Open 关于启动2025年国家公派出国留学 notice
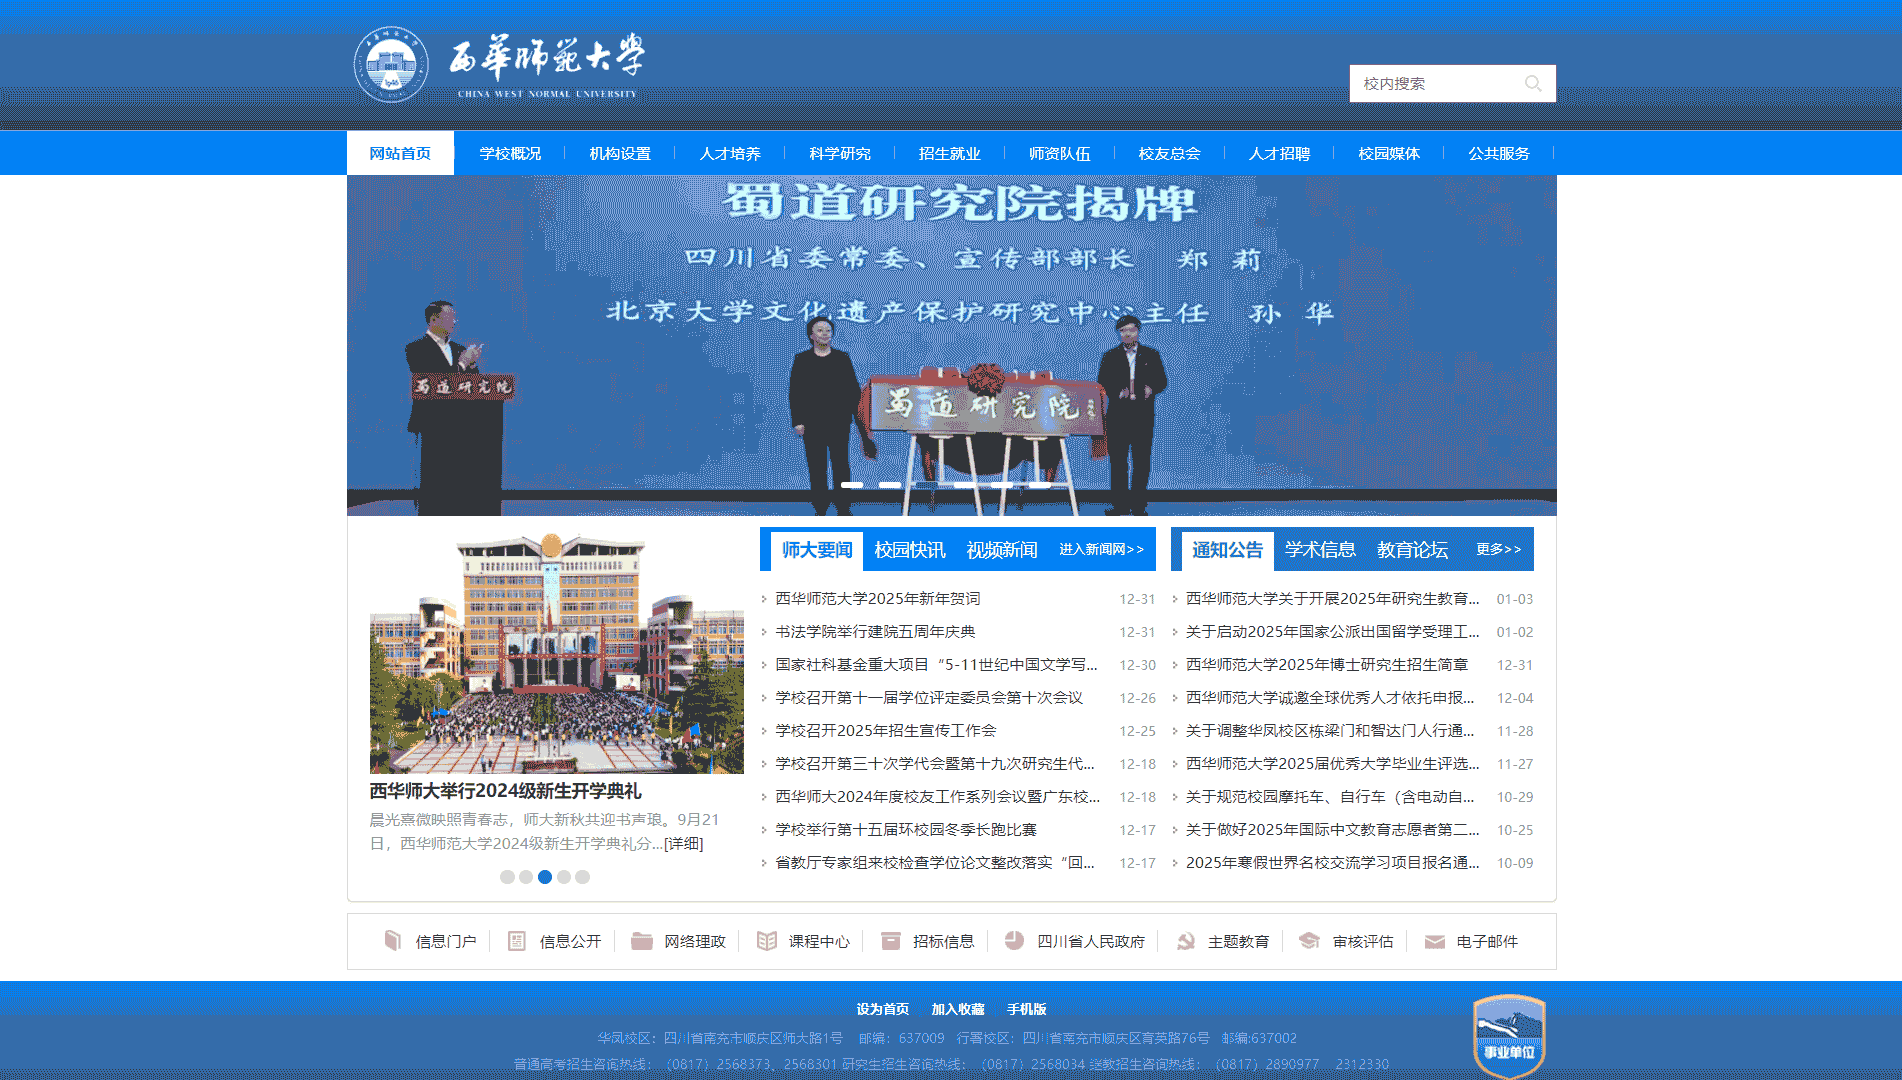1902x1080 pixels. [1332, 632]
